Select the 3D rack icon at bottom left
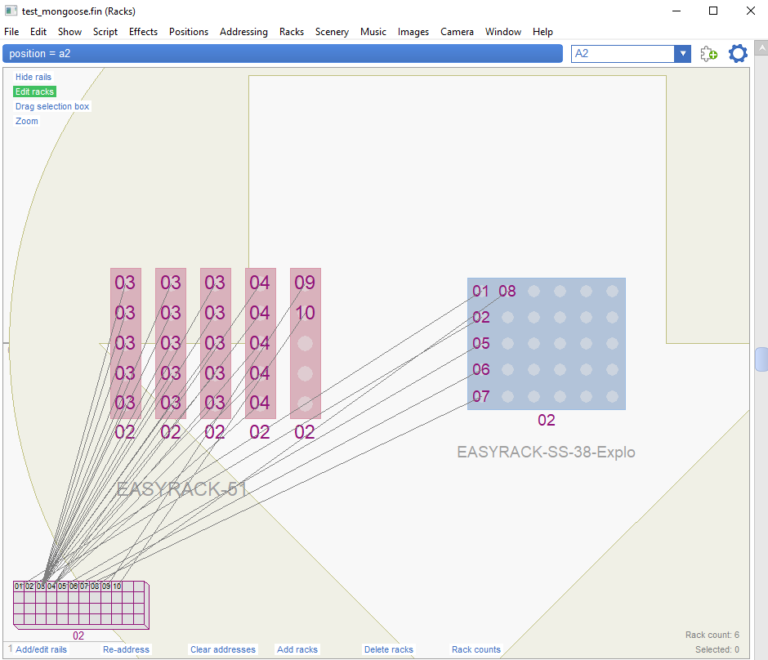Screen dimensions: 768x660 click(x=80, y=604)
